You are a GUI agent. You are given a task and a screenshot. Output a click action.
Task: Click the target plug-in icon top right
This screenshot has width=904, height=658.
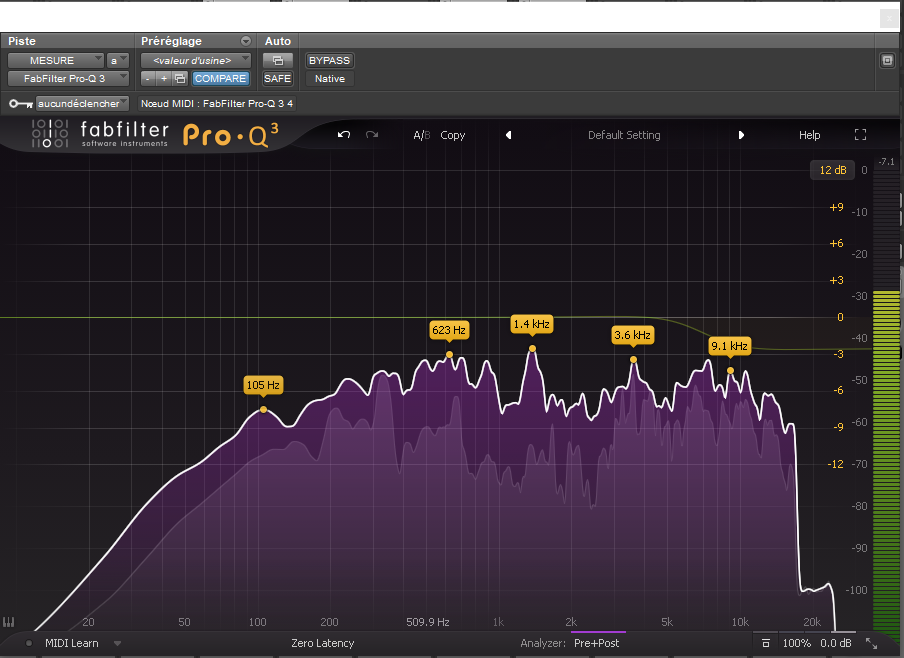coord(887,61)
